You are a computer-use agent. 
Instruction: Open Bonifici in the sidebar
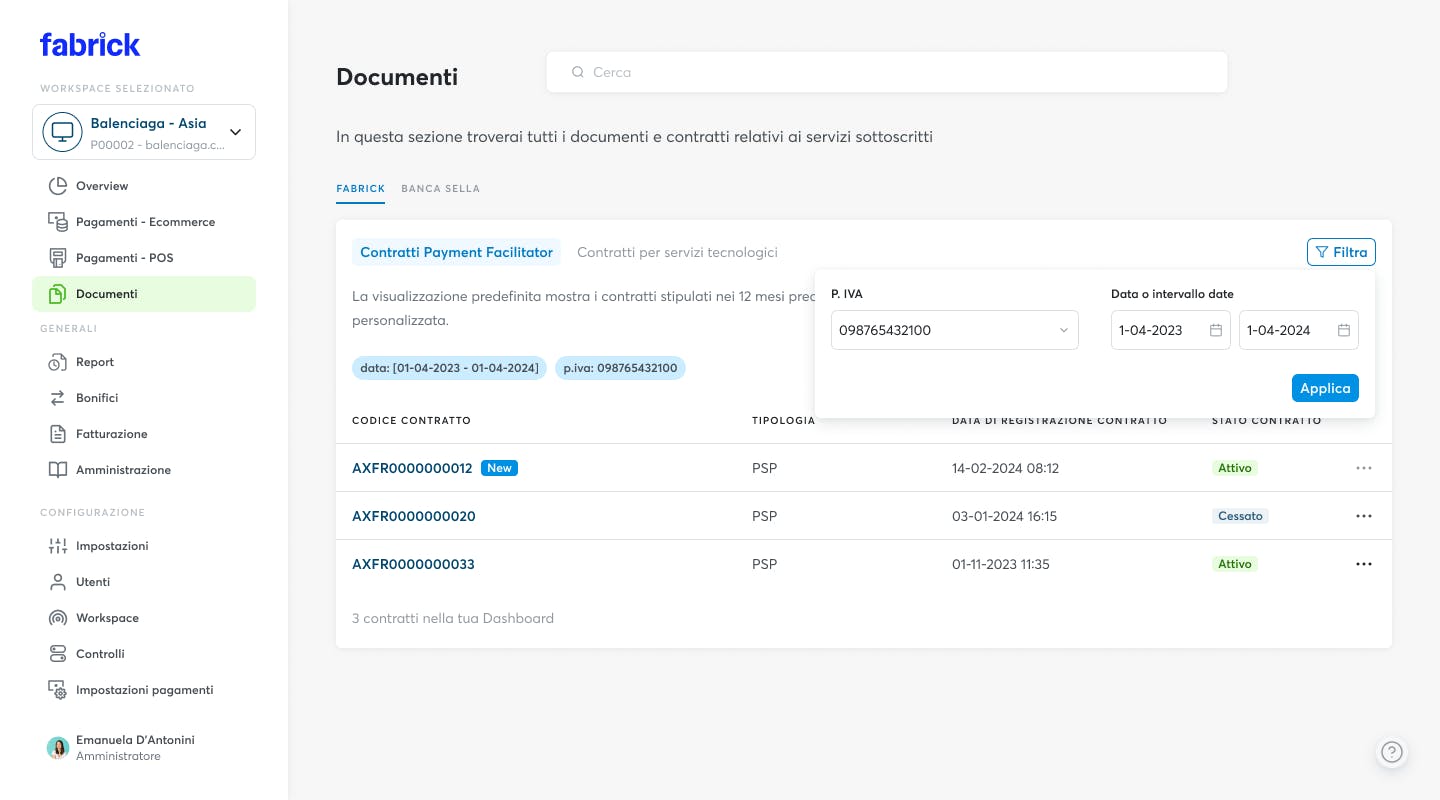point(144,398)
